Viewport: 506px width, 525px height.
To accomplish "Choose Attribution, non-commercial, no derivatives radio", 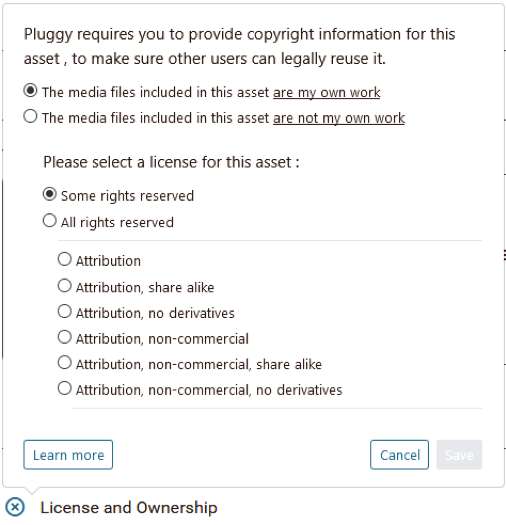I will coord(65,388).
